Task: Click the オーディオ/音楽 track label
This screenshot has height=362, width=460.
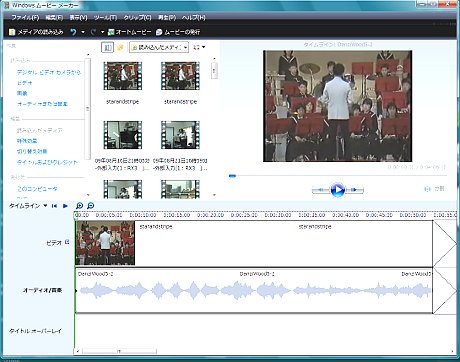Action: click(x=42, y=290)
